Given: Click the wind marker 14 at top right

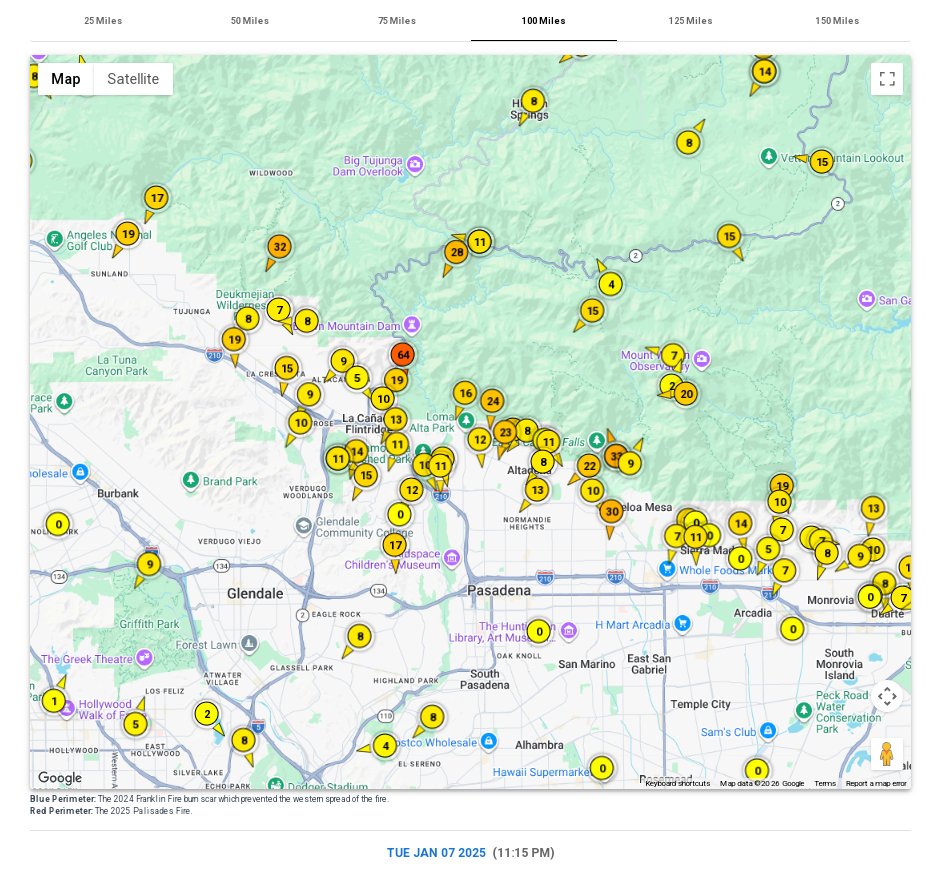Looking at the screenshot, I should coord(765,72).
